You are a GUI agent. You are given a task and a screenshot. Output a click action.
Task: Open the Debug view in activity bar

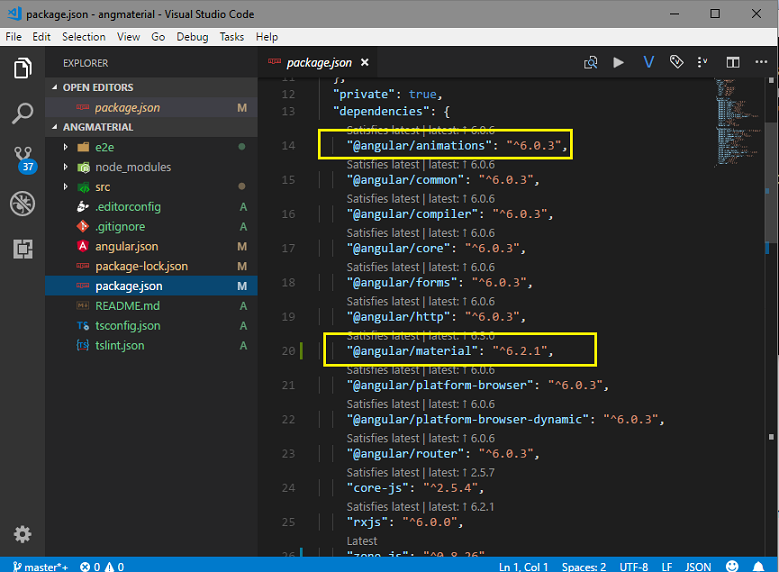(x=22, y=203)
